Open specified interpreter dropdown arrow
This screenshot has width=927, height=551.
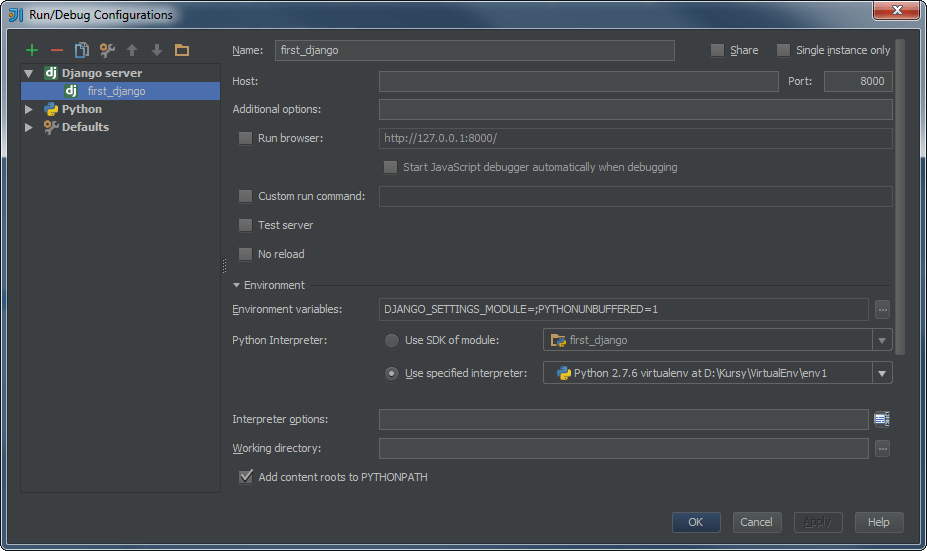[881, 374]
